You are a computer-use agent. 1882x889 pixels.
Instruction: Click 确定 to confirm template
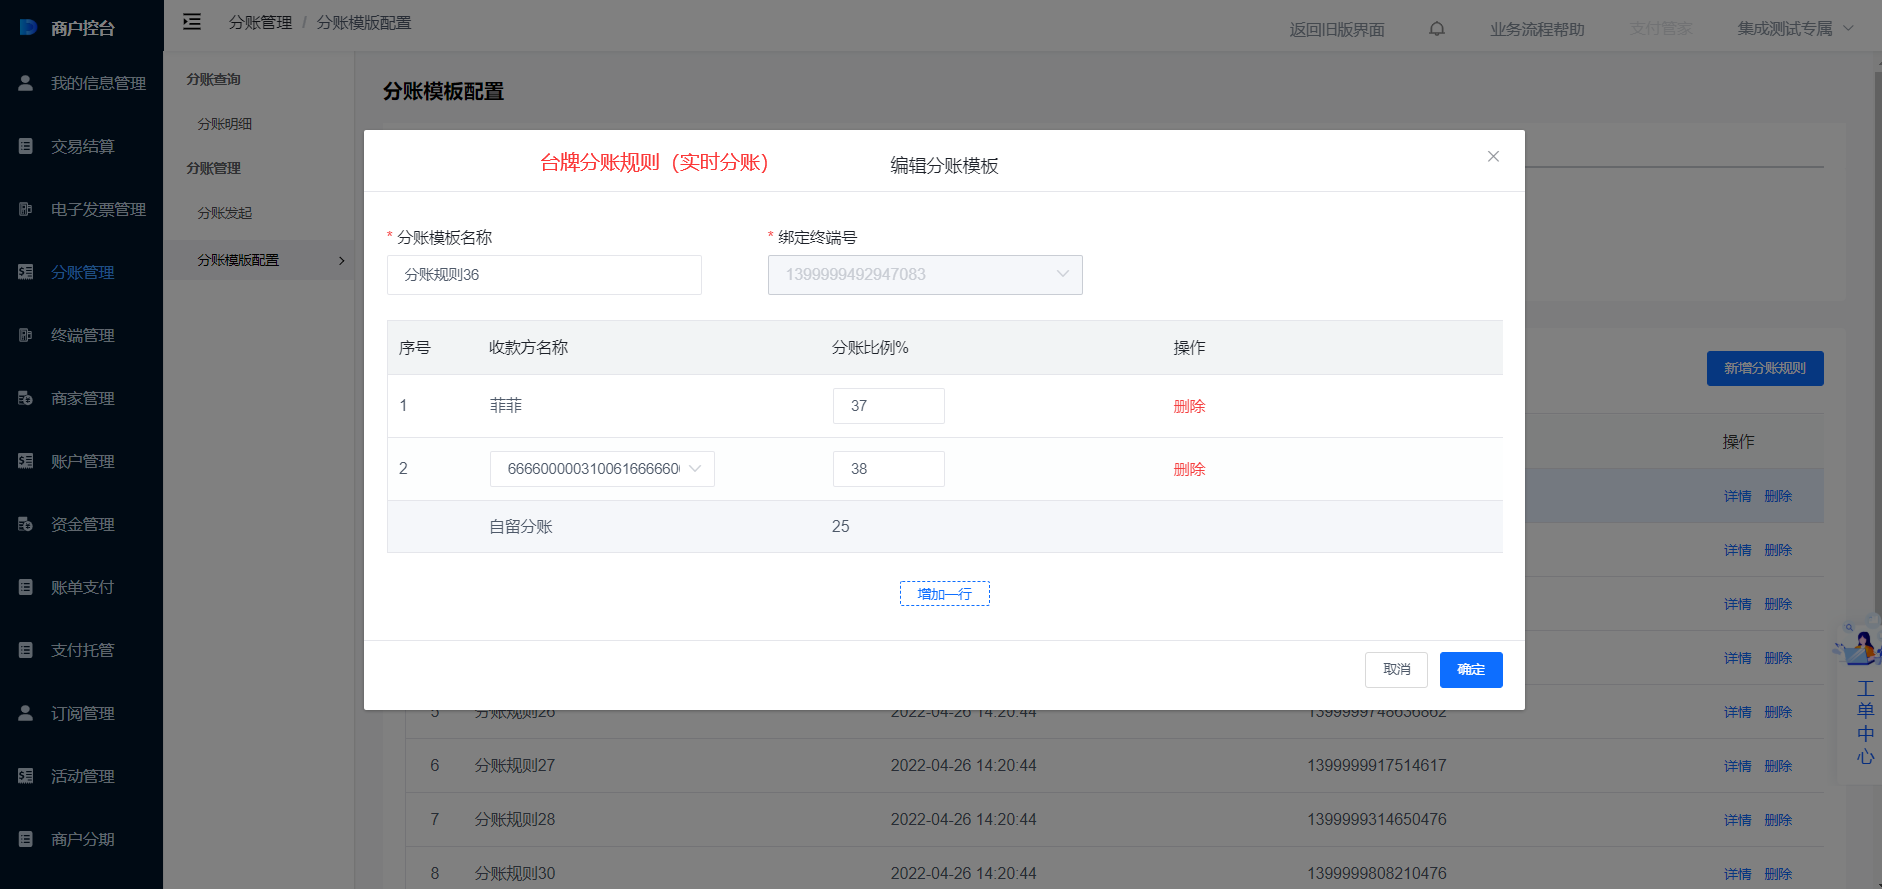coord(1471,670)
